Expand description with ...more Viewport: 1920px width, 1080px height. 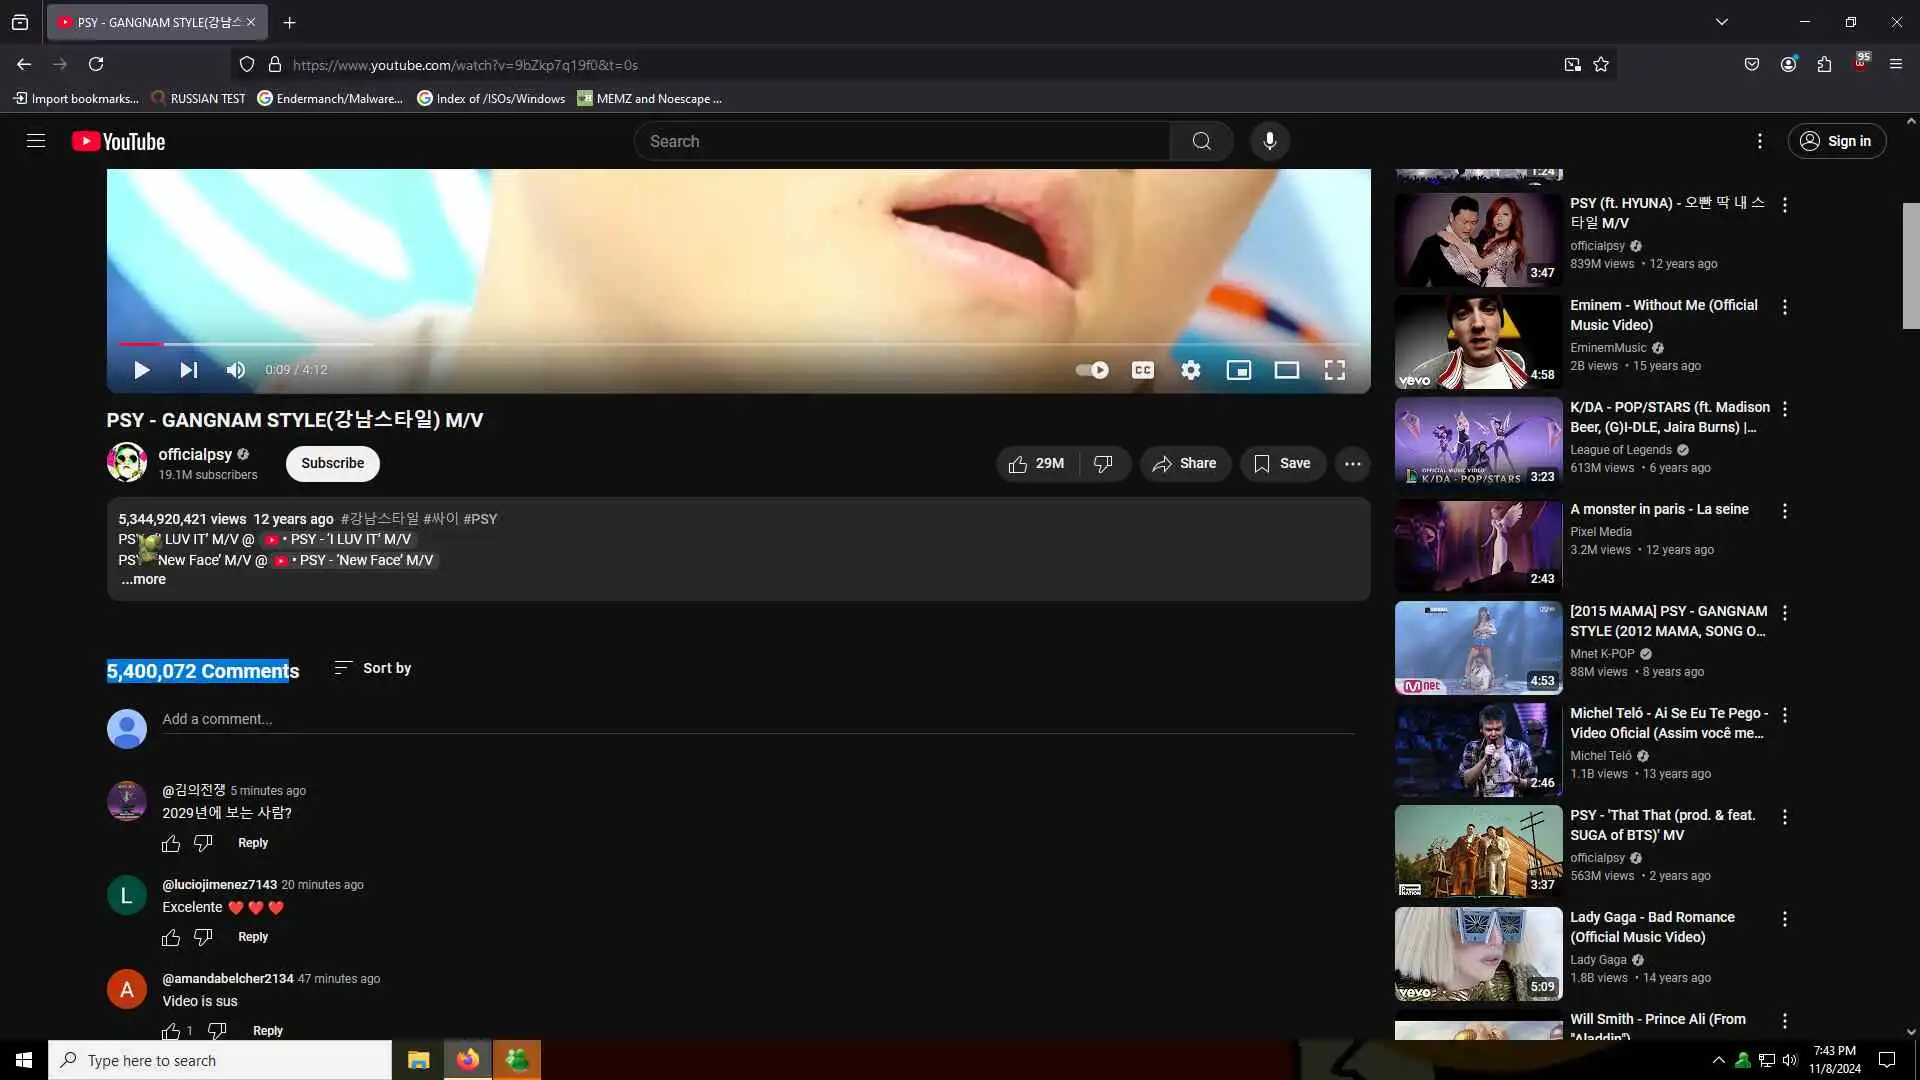click(144, 580)
